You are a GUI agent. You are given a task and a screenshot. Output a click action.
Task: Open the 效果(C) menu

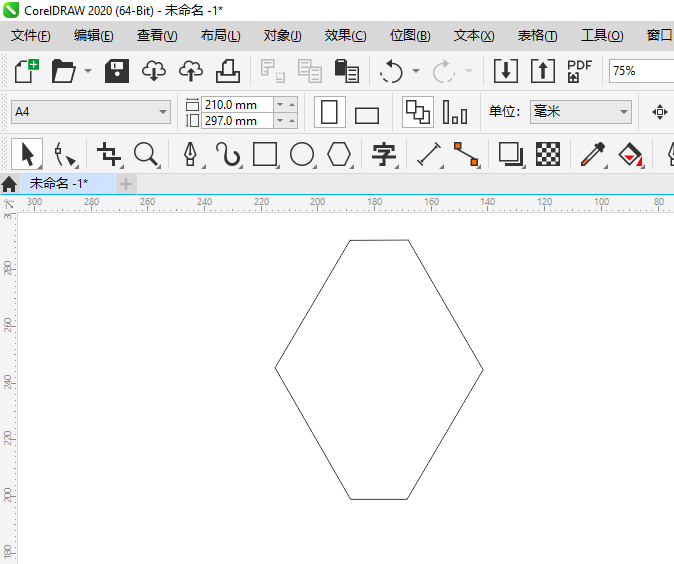[x=345, y=35]
